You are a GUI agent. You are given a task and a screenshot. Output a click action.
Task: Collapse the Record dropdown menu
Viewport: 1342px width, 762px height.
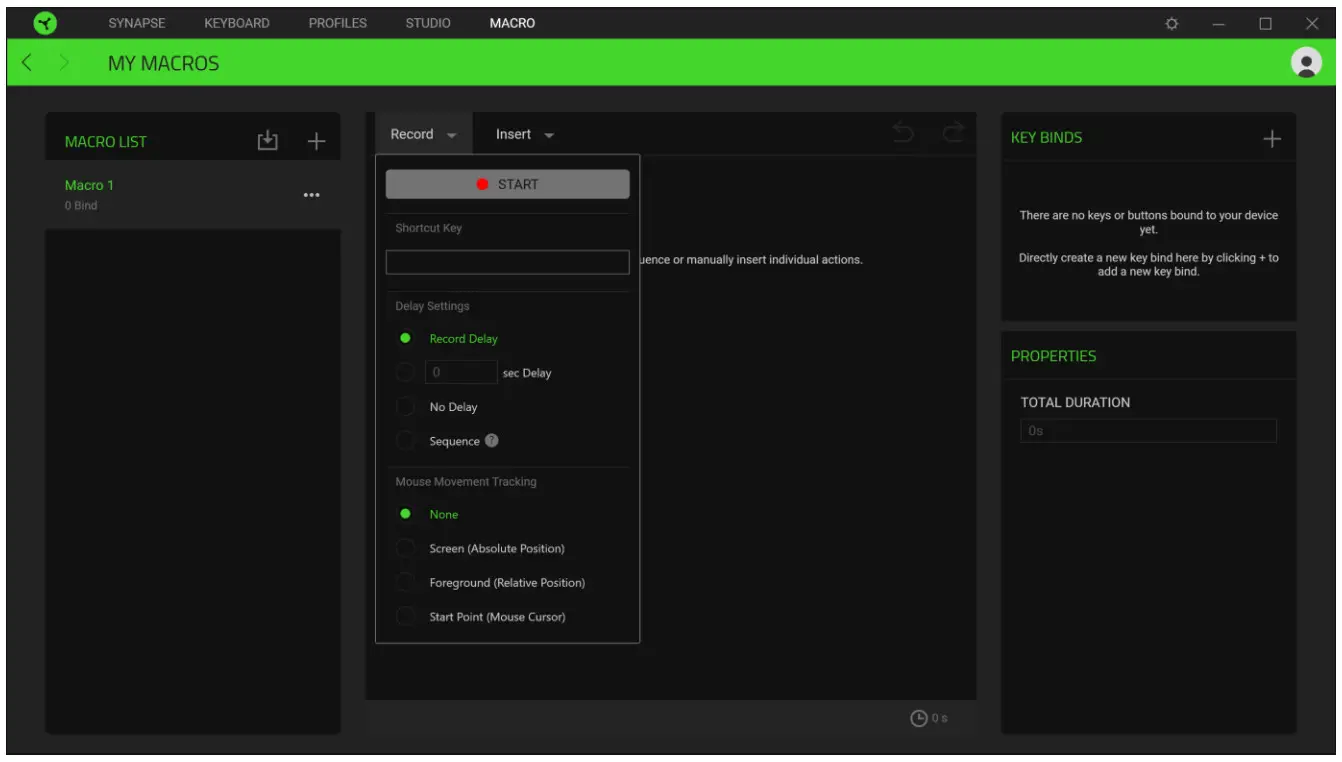[422, 135]
